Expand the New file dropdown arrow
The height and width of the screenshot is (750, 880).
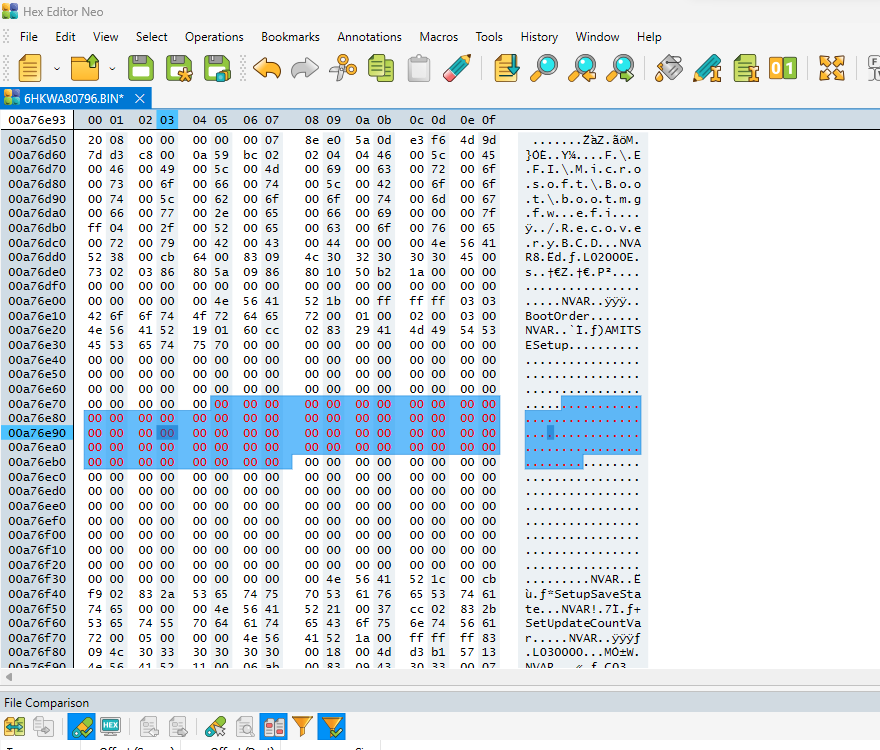(56, 68)
